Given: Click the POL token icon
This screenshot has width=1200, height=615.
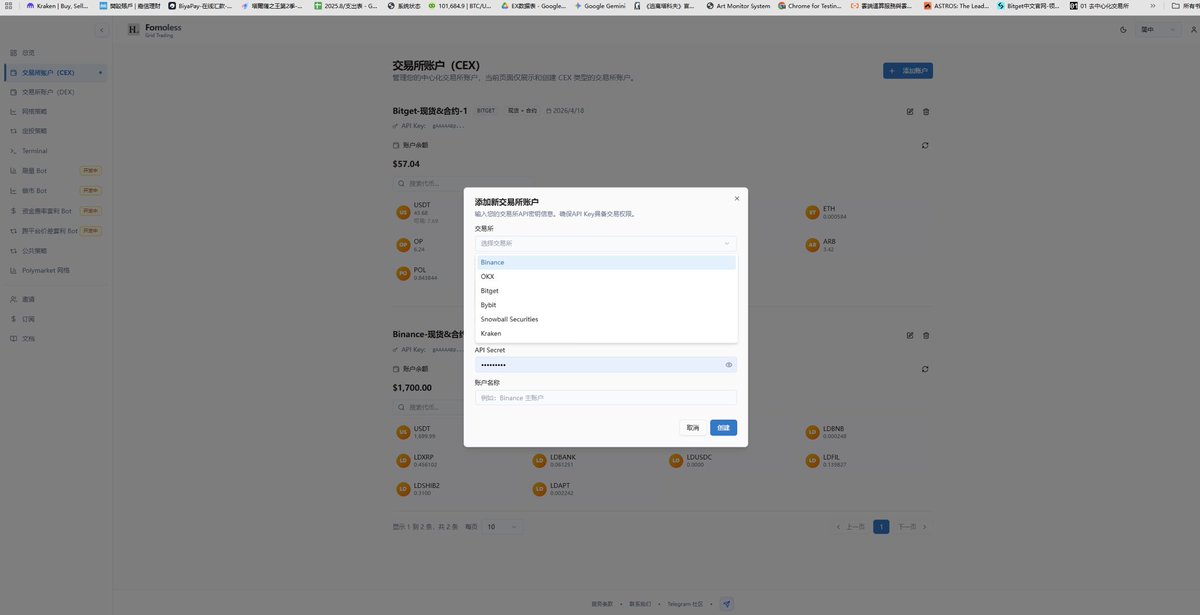Looking at the screenshot, I should pyautogui.click(x=404, y=273).
